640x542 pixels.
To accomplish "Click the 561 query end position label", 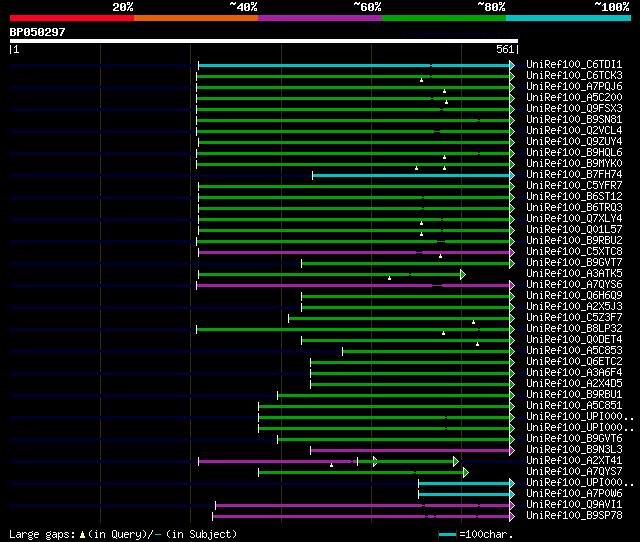I will (505, 49).
